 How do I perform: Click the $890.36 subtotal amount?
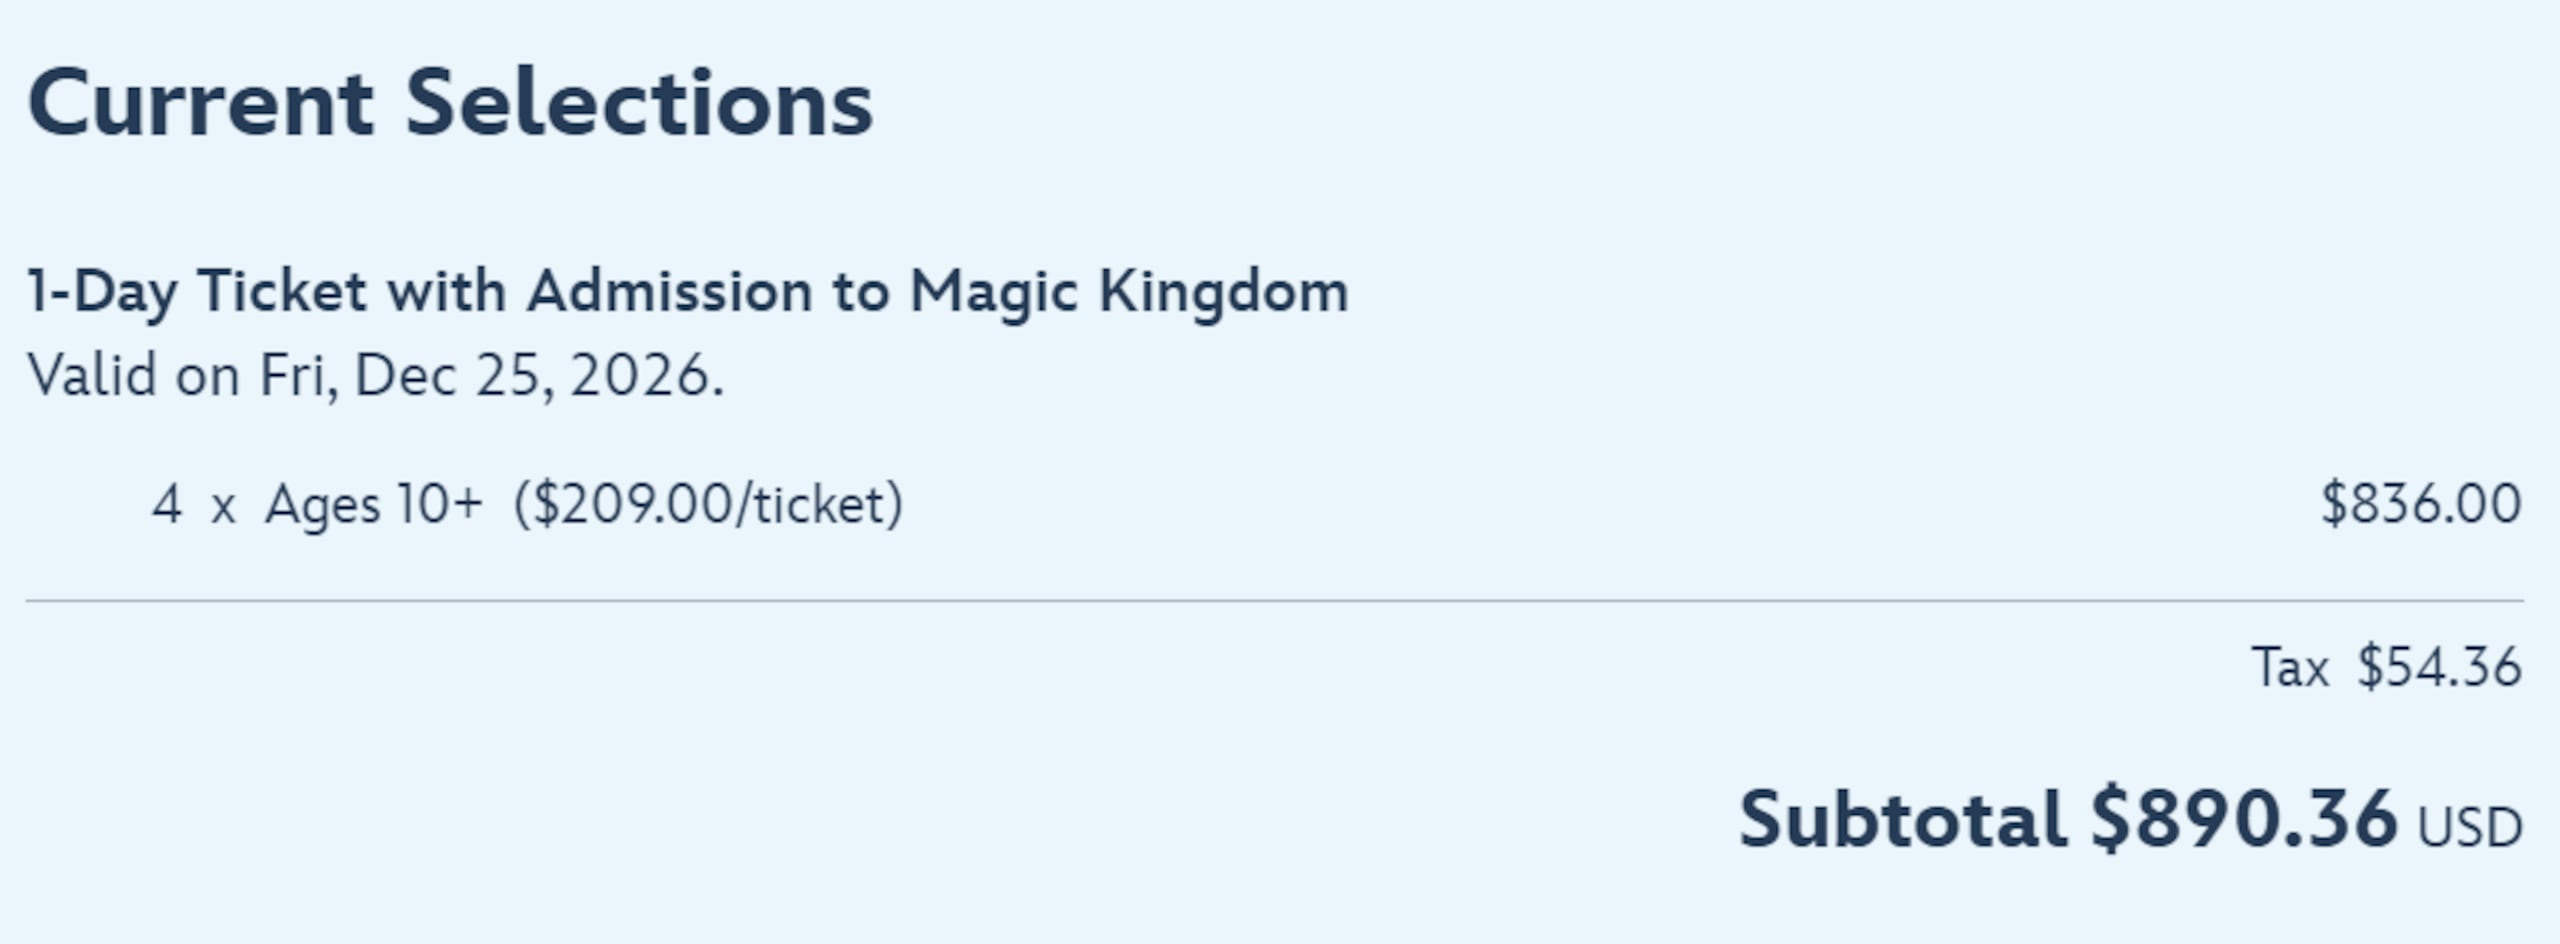click(x=2243, y=820)
